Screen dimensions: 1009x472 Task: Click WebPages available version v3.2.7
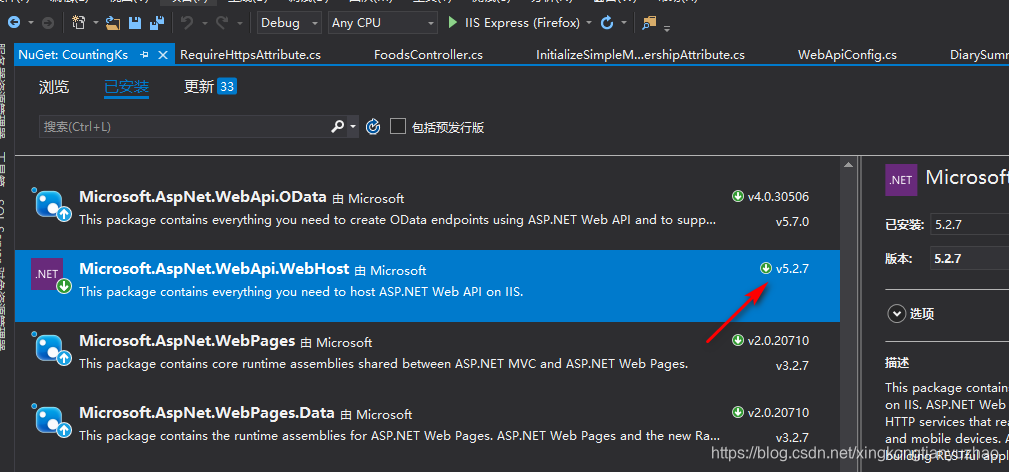point(793,366)
